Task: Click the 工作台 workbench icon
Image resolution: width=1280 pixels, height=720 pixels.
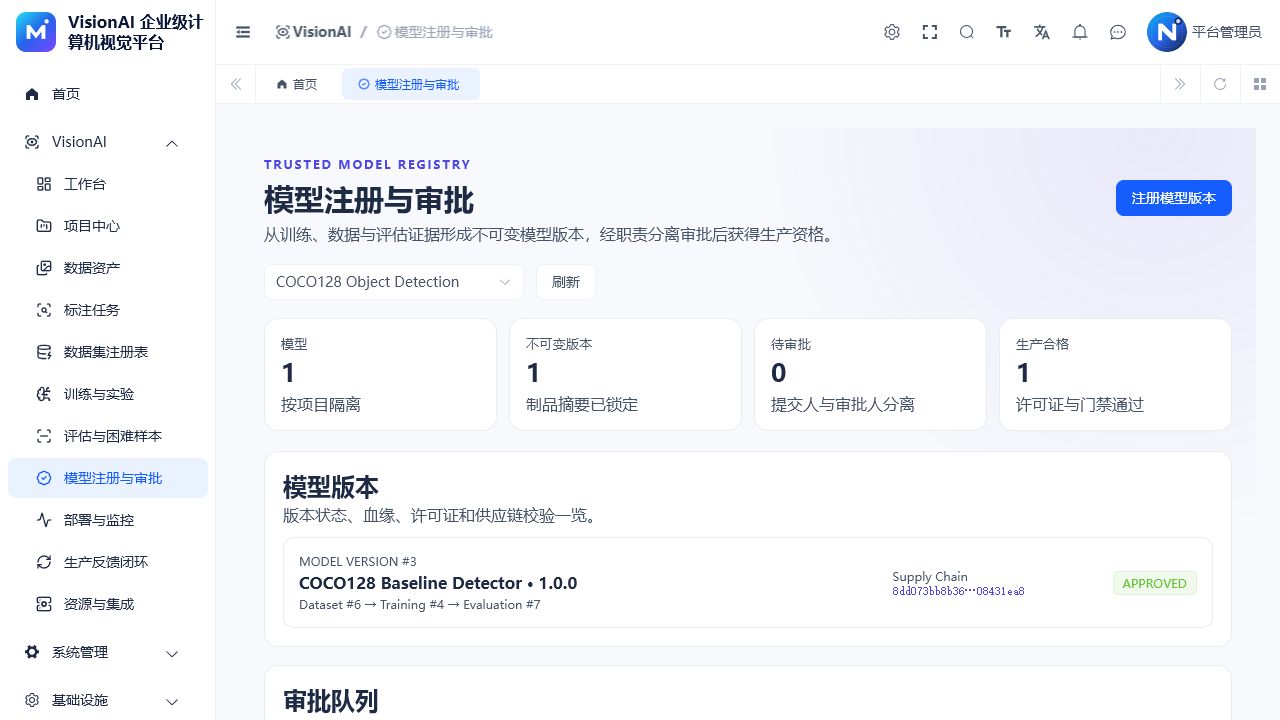Action: point(44,184)
